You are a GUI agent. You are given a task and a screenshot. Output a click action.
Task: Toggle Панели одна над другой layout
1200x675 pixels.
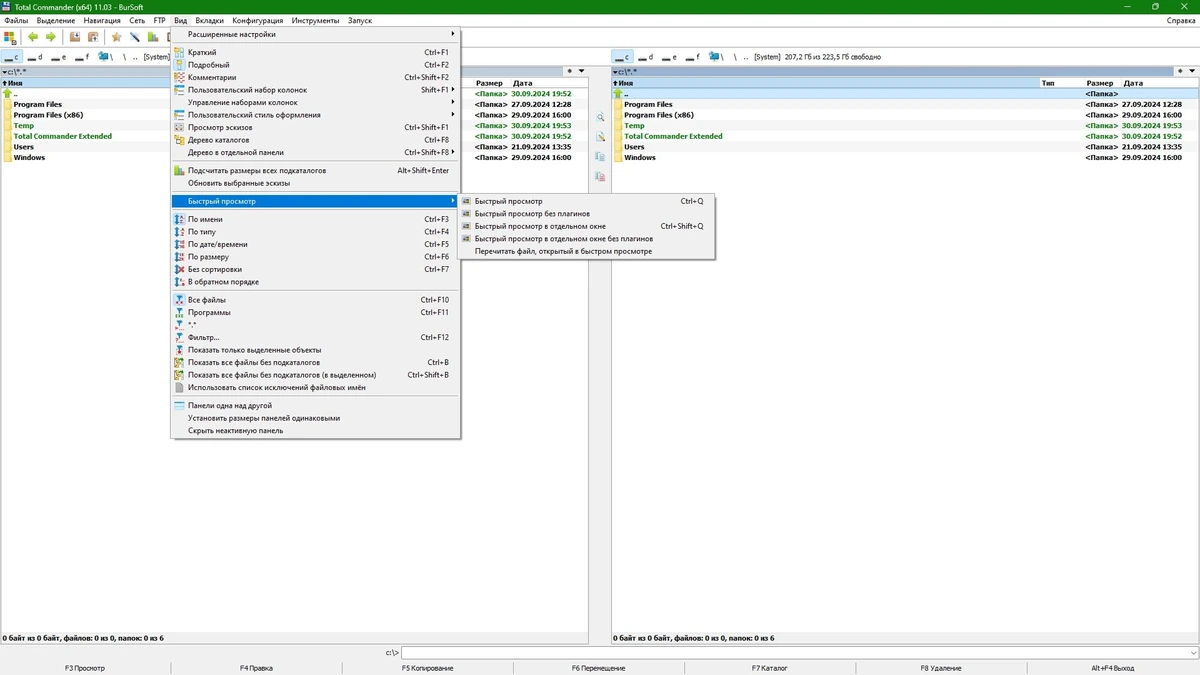coord(315,406)
